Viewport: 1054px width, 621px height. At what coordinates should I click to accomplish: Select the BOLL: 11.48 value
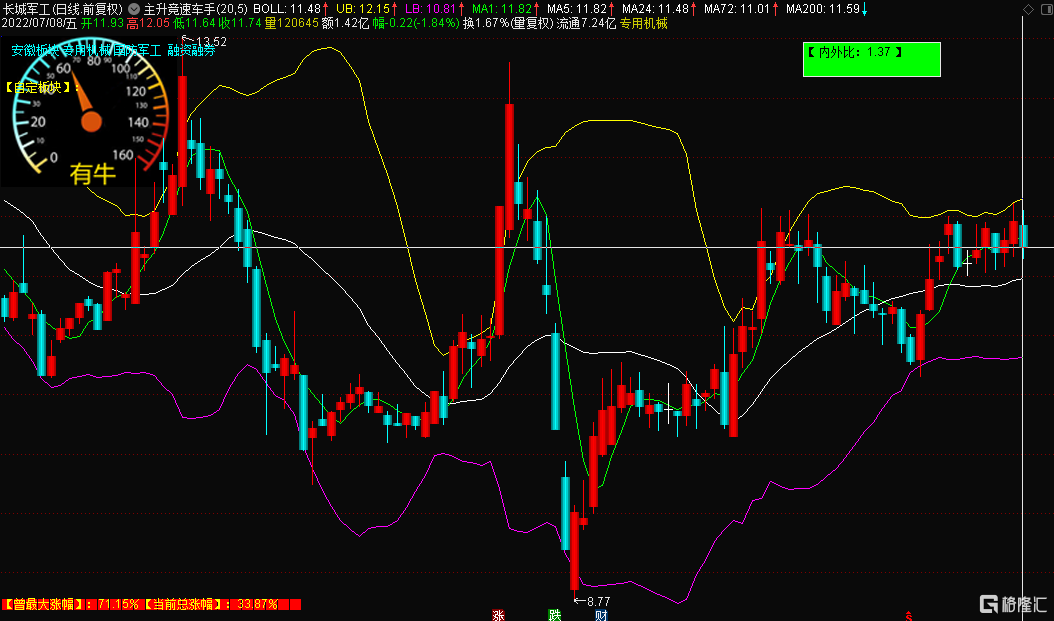[x=286, y=9]
